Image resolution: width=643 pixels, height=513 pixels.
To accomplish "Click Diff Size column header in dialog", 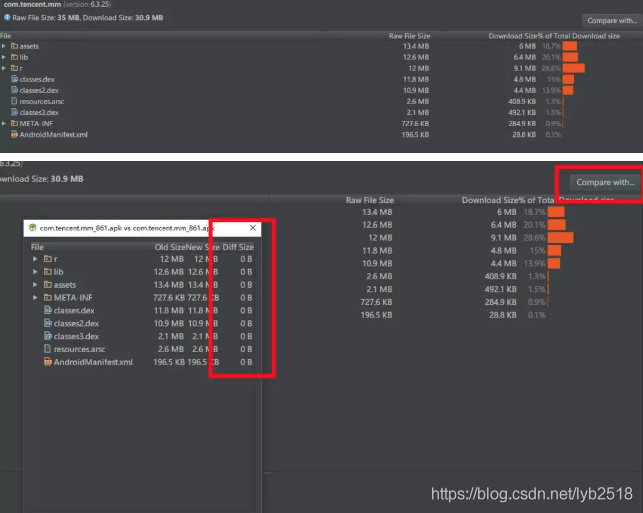I will (x=238, y=247).
